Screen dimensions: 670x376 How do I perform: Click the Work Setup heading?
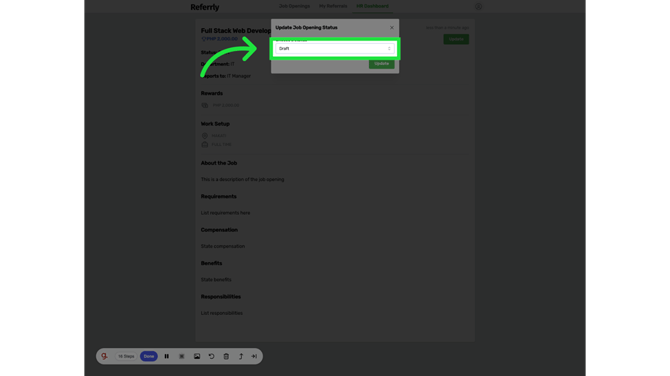pyautogui.click(x=215, y=124)
